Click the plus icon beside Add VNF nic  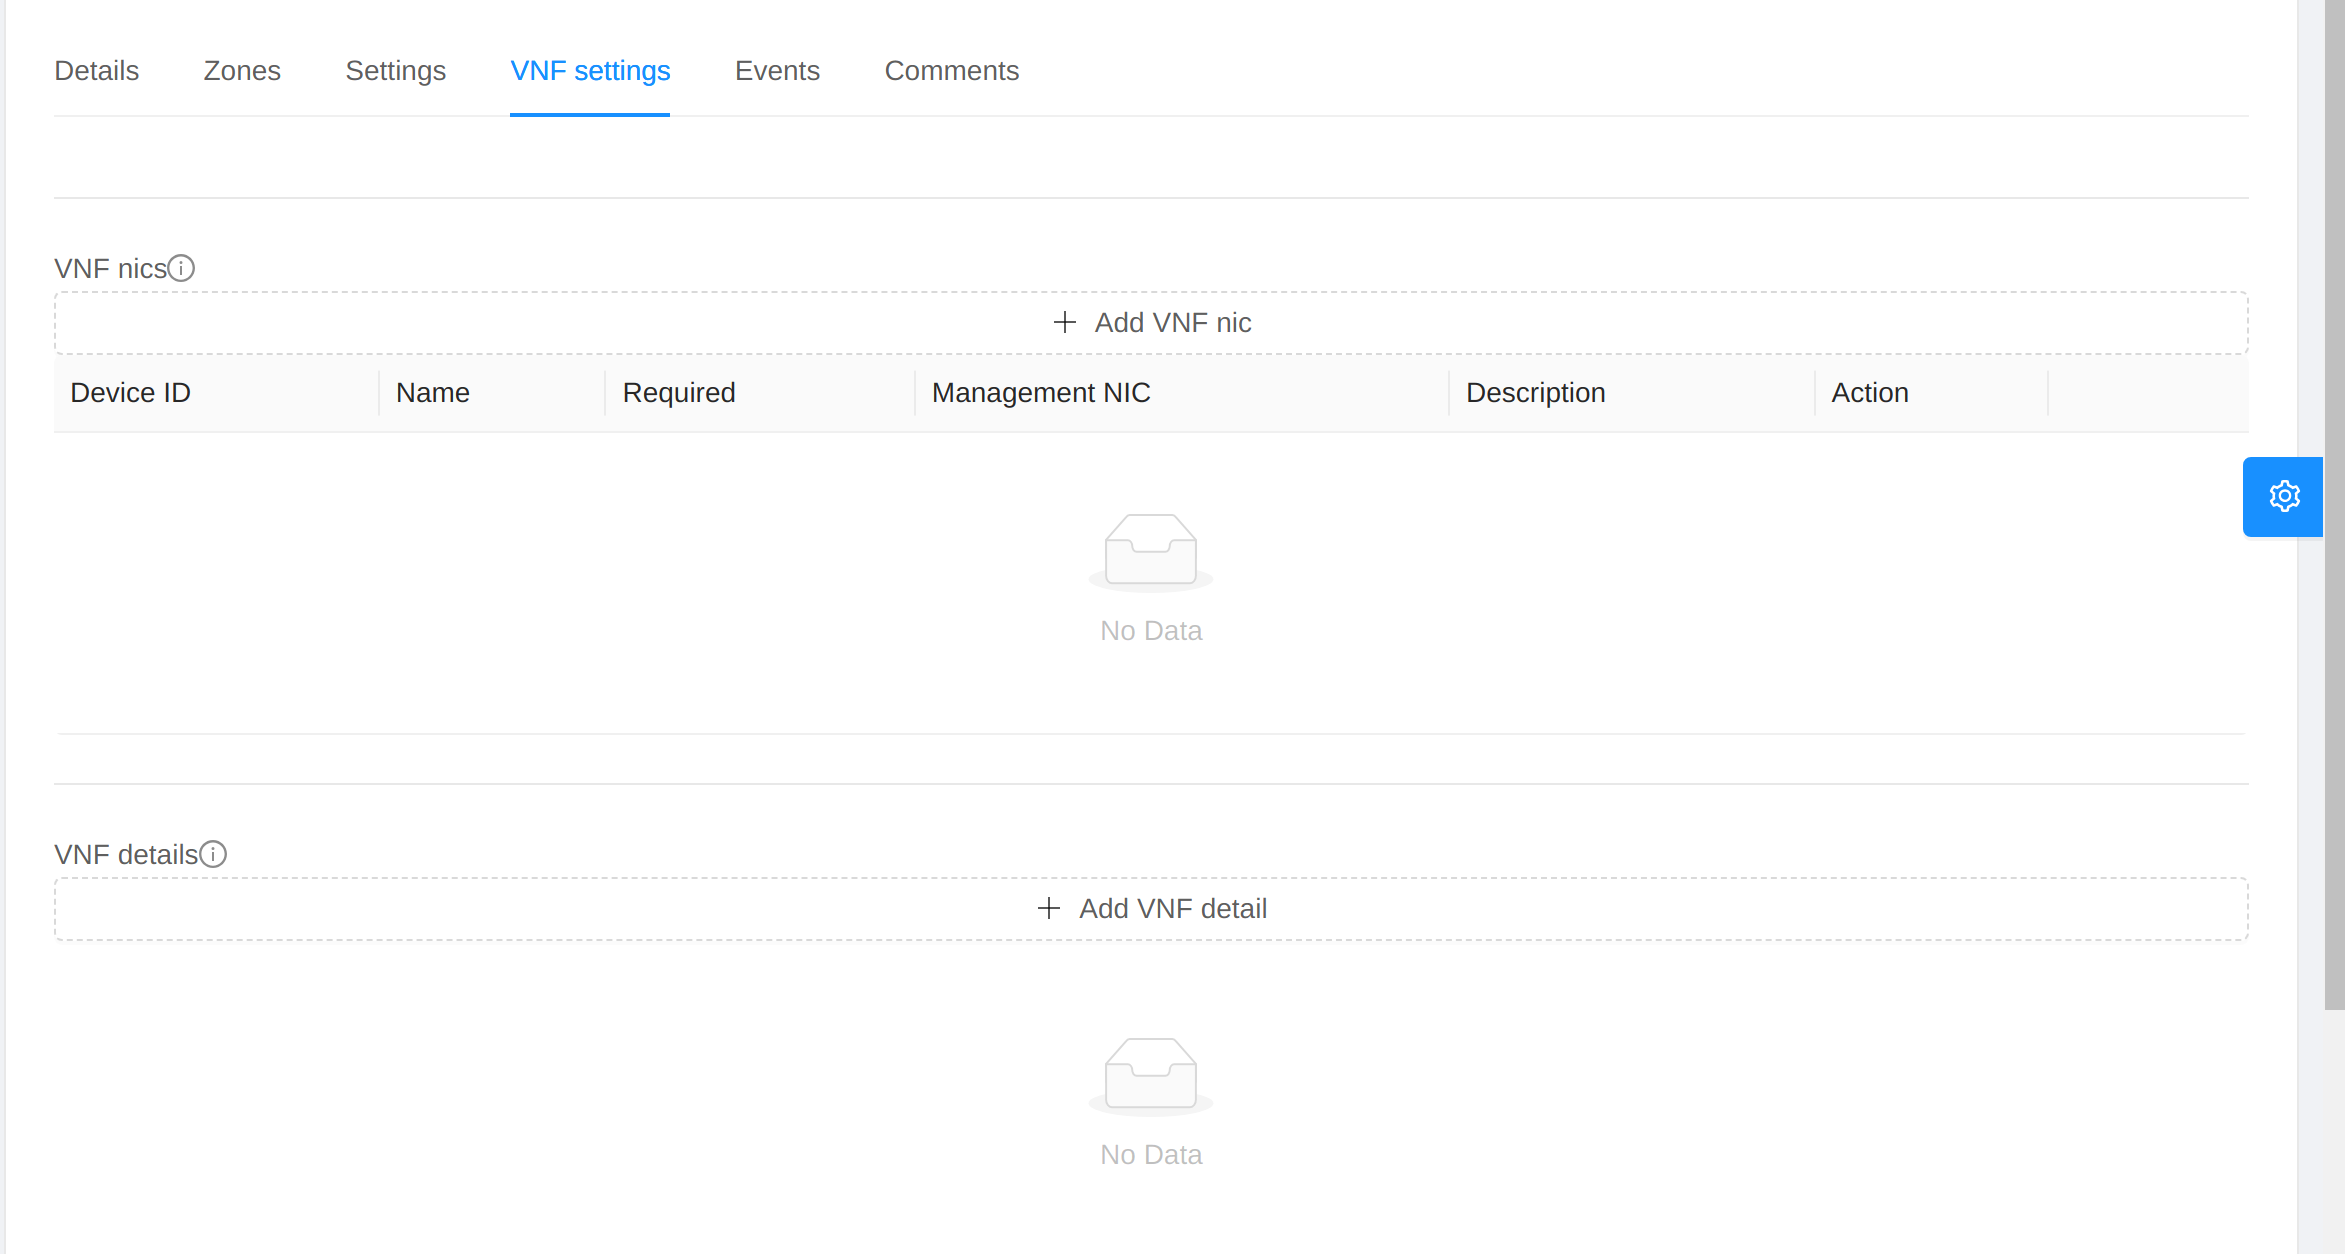coord(1063,322)
